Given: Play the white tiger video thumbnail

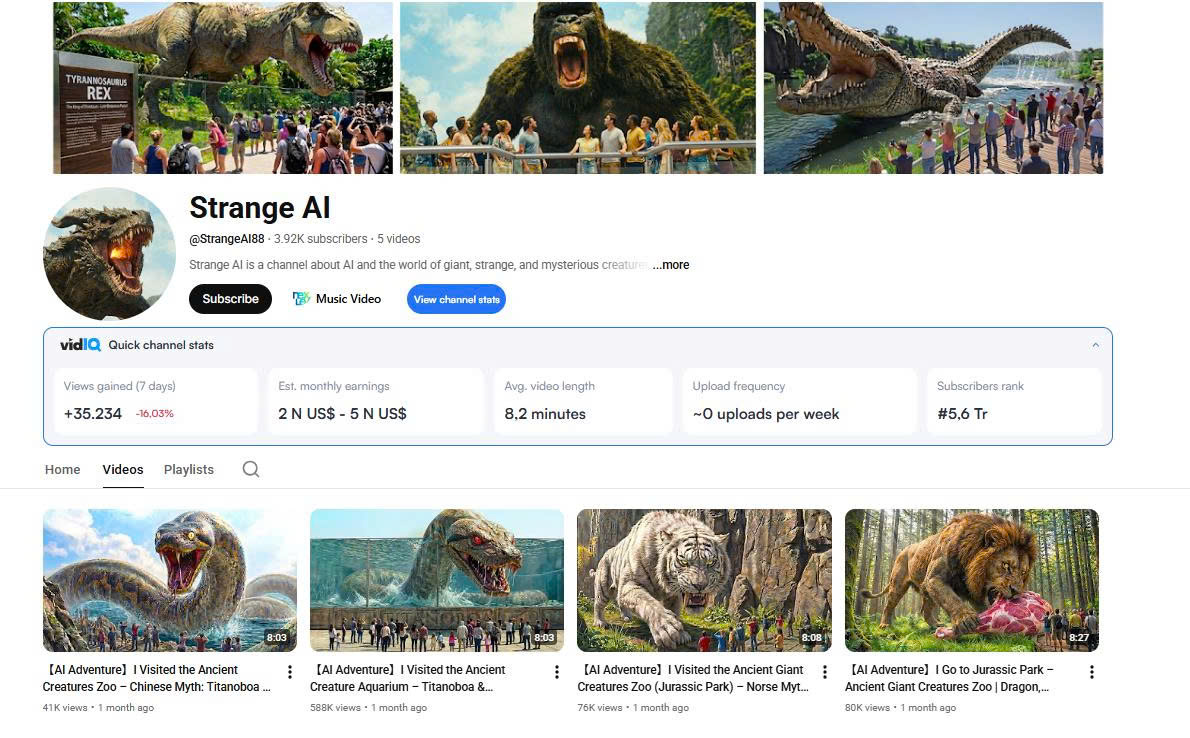Looking at the screenshot, I should (704, 580).
